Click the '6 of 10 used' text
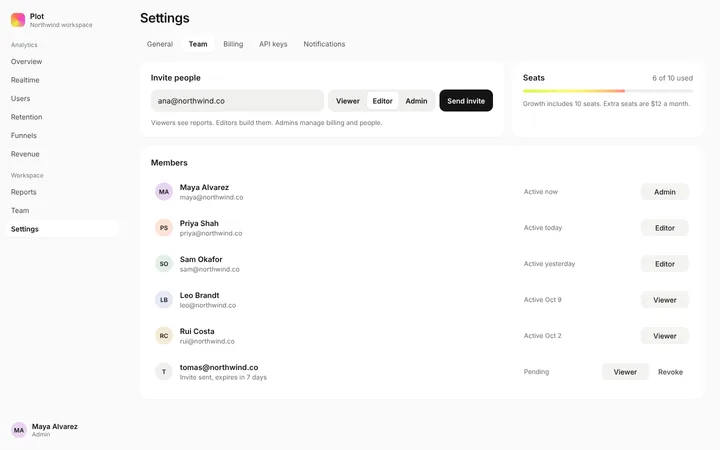The image size is (720, 450). pos(673,78)
